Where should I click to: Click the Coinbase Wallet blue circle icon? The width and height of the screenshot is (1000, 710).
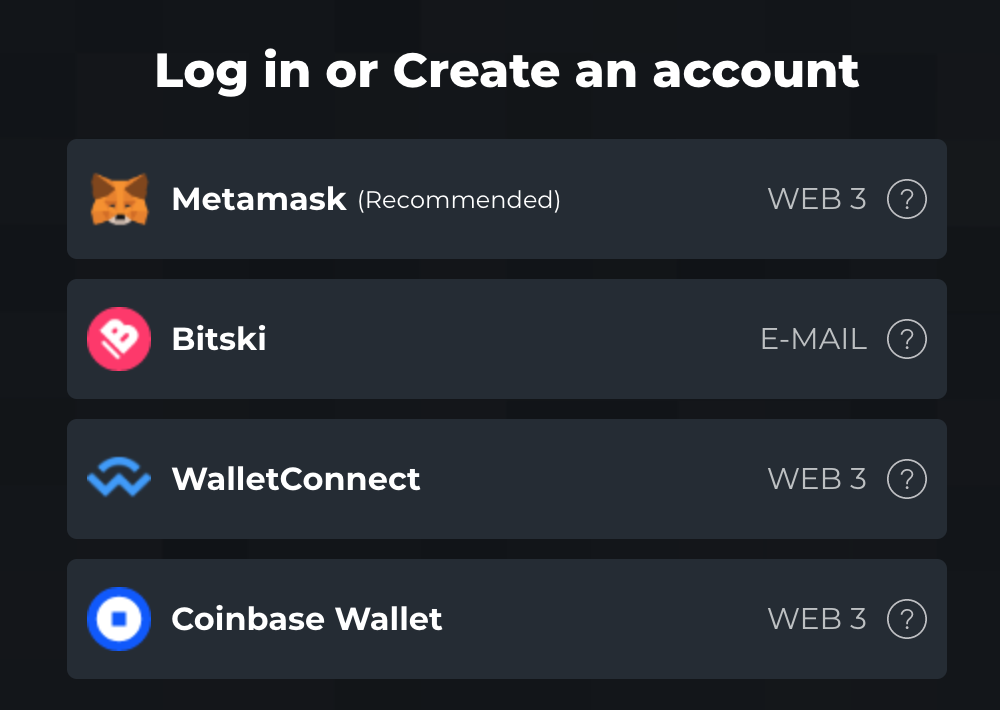(x=119, y=618)
